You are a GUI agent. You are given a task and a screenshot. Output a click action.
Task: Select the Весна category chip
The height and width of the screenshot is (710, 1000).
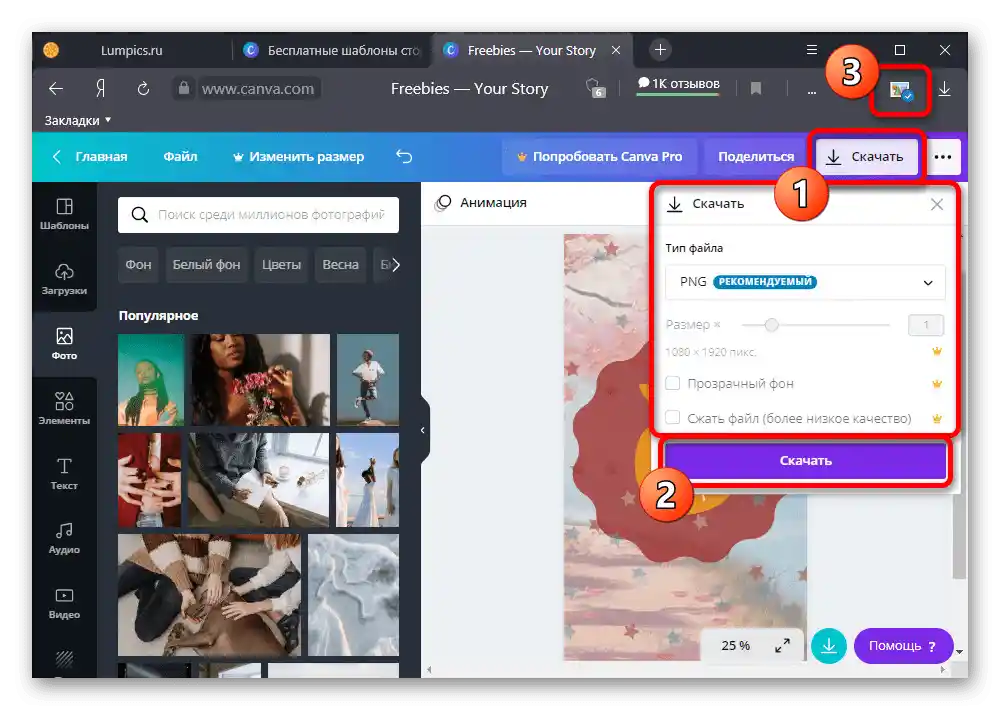(x=341, y=265)
